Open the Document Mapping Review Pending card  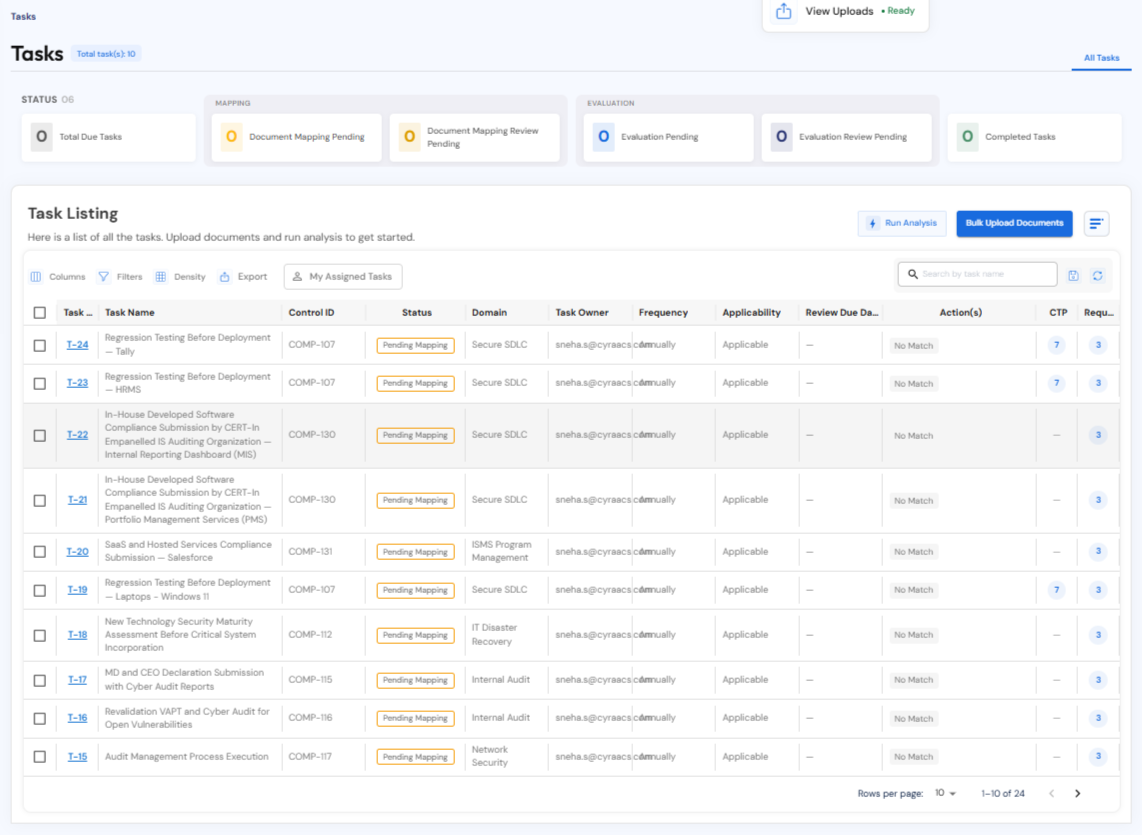pos(475,137)
